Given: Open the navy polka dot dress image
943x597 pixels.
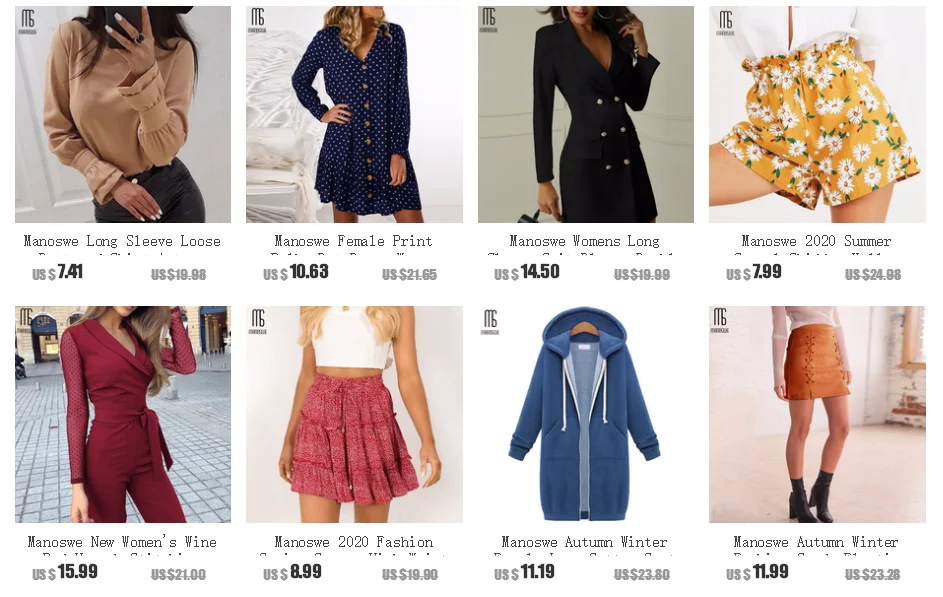Looking at the screenshot, I should coord(354,114).
